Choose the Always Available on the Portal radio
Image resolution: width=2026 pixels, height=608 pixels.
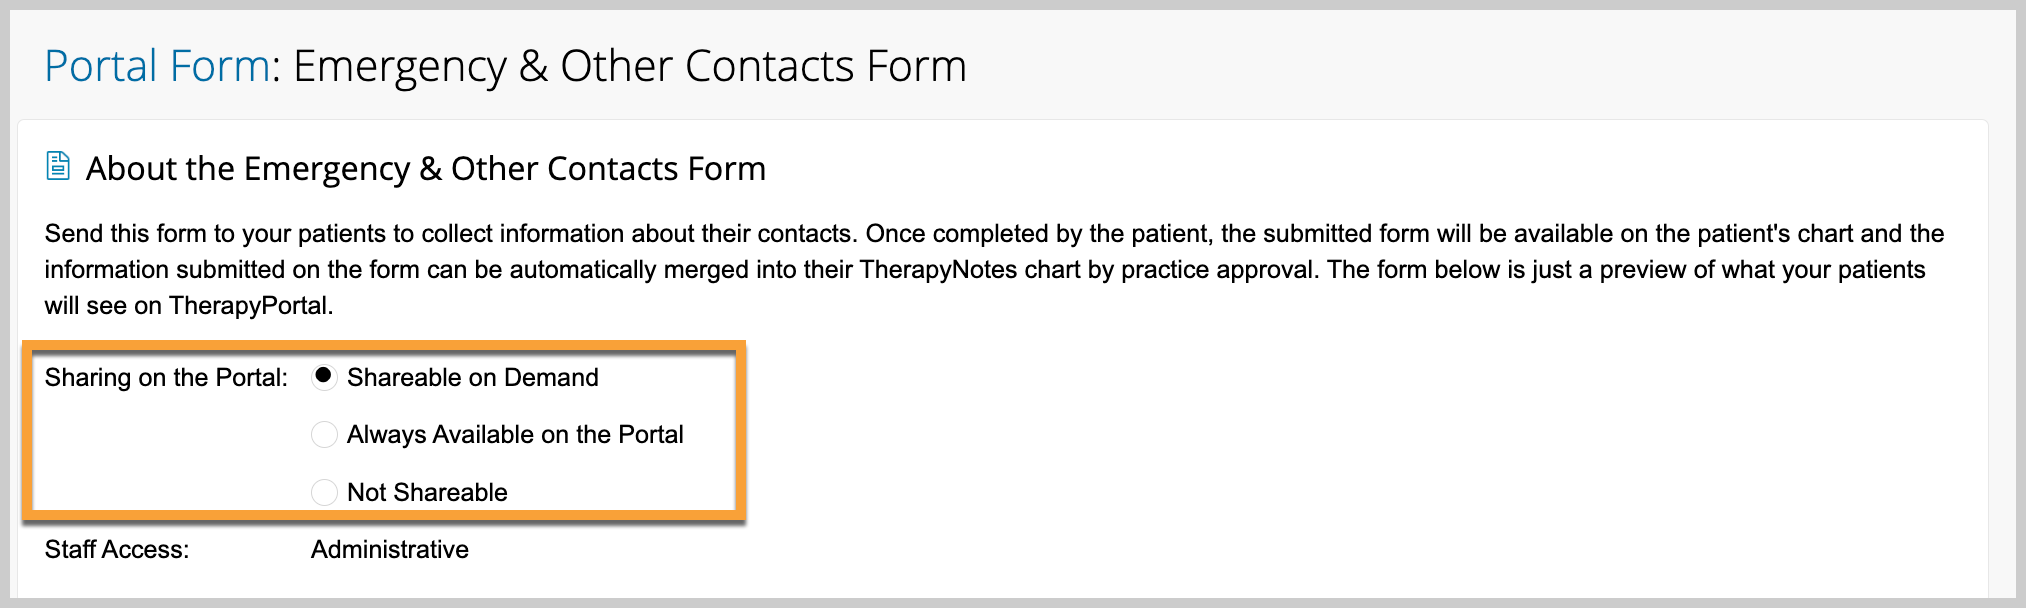324,434
